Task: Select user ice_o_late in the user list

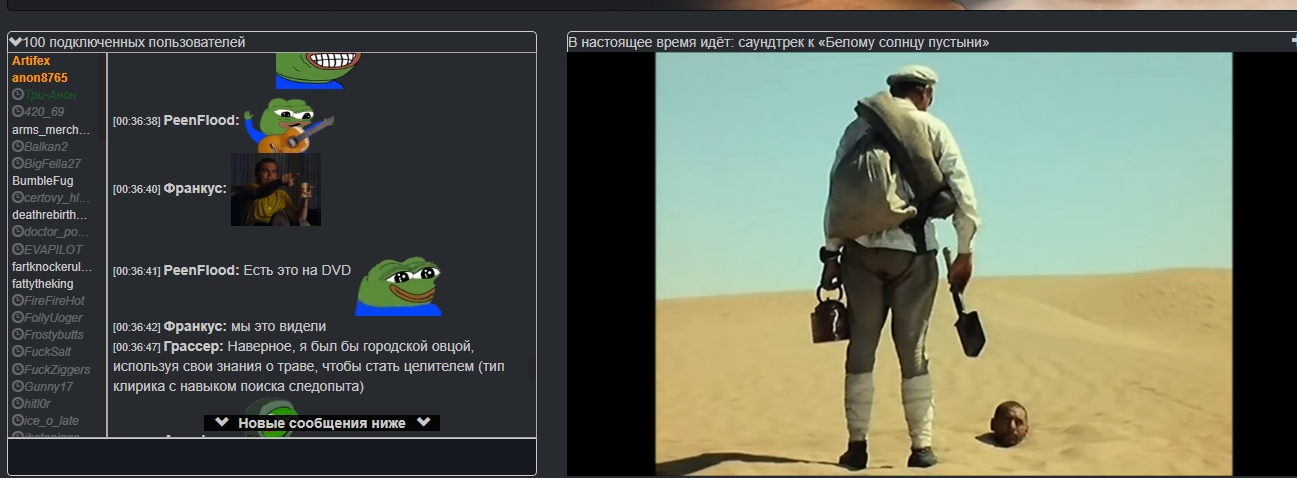Action: pyautogui.click(x=52, y=421)
